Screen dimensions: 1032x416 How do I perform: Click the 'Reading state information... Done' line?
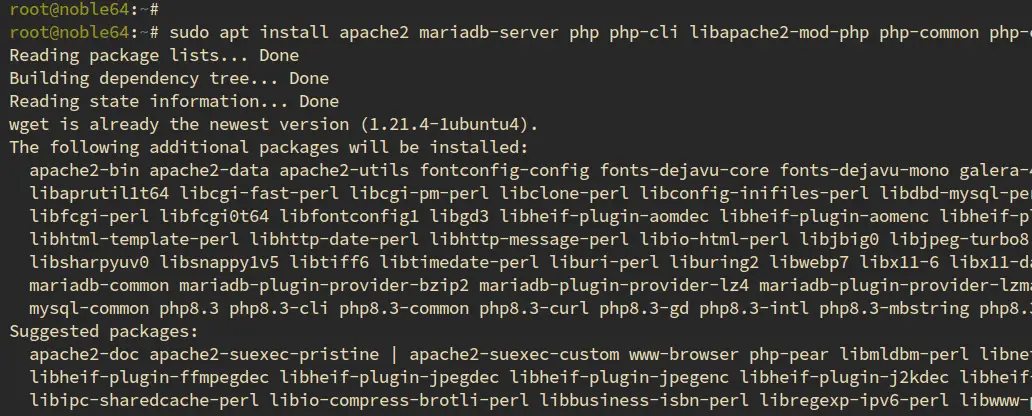pyautogui.click(x=174, y=101)
